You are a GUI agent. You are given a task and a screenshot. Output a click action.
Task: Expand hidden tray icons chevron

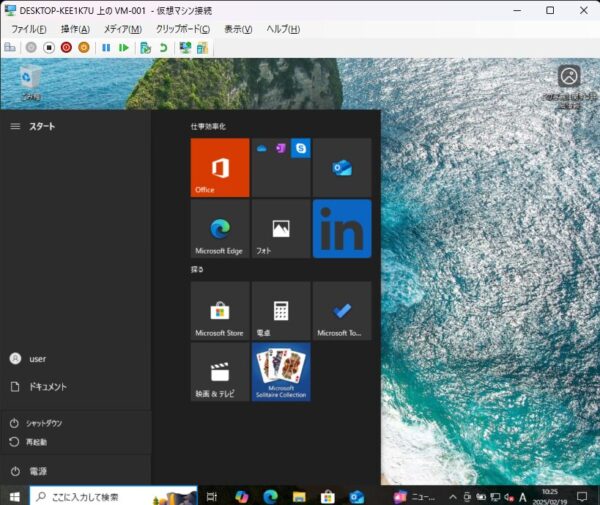click(453, 497)
